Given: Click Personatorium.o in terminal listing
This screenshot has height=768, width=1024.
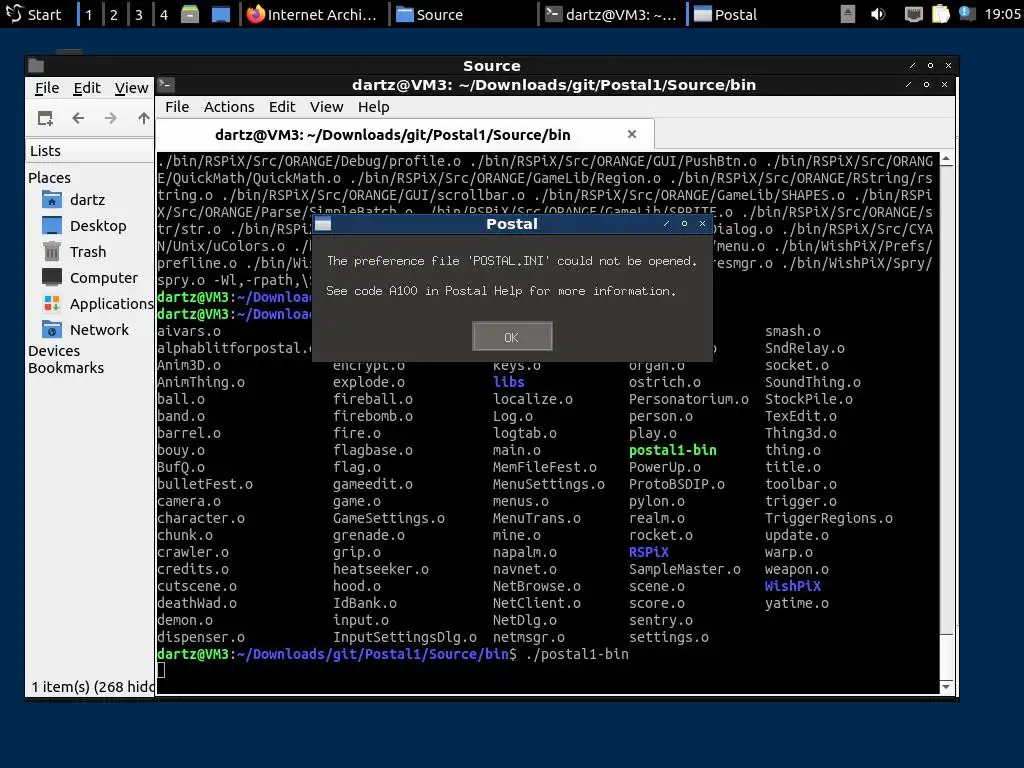Looking at the screenshot, I should point(688,399).
